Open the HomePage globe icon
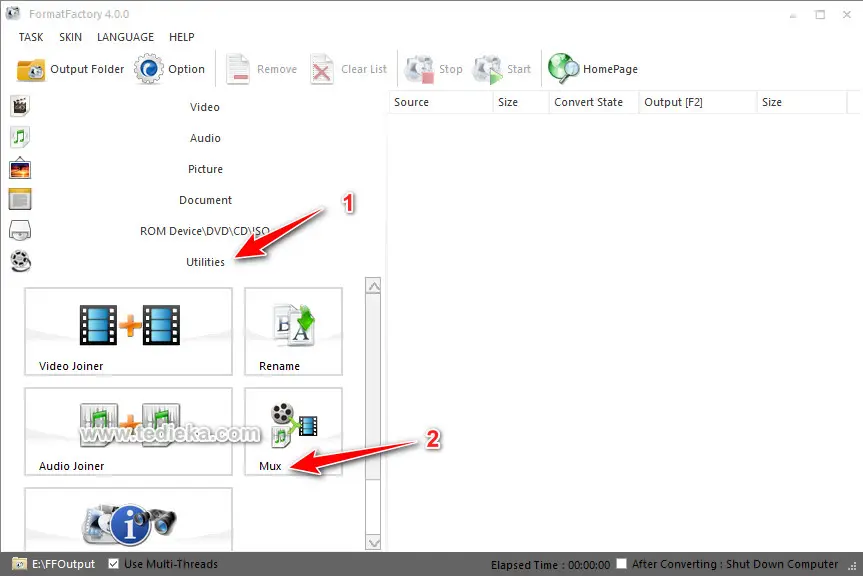Viewport: 863px width, 576px height. 563,68
